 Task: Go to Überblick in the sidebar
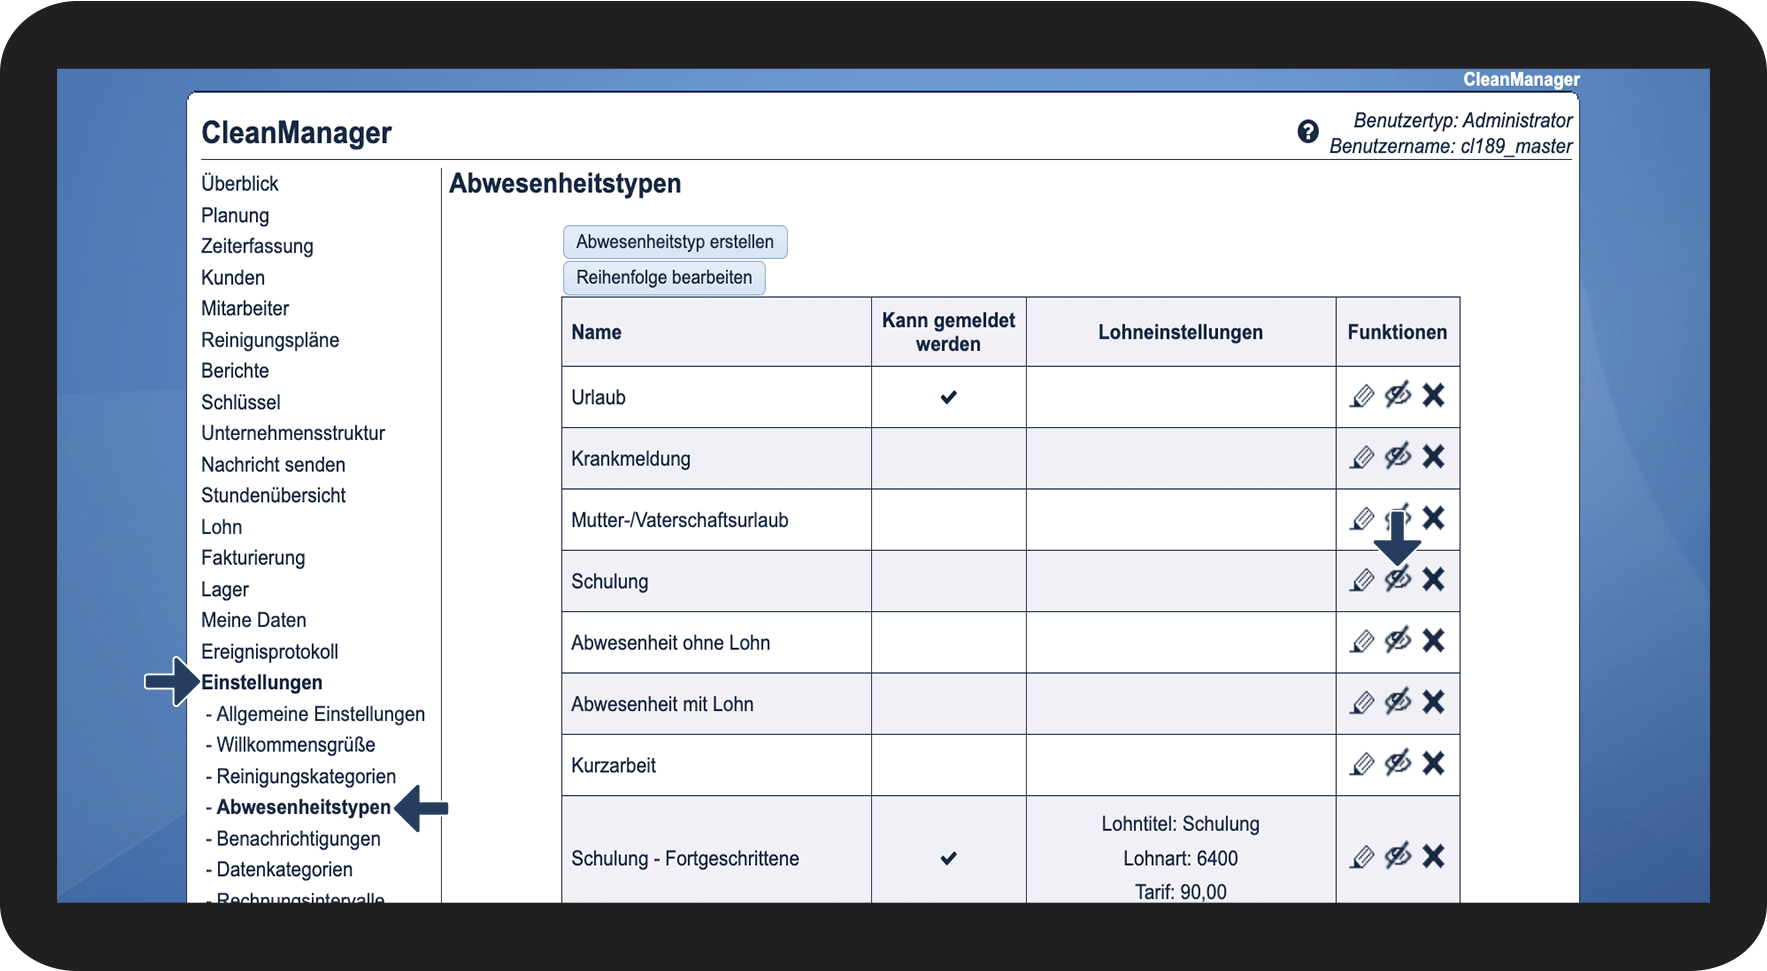coord(240,184)
